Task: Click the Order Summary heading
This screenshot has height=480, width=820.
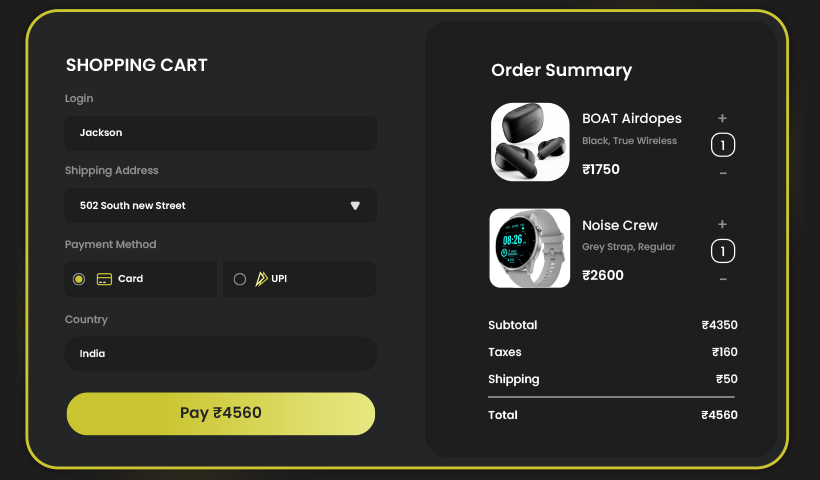Action: pyautogui.click(x=561, y=70)
